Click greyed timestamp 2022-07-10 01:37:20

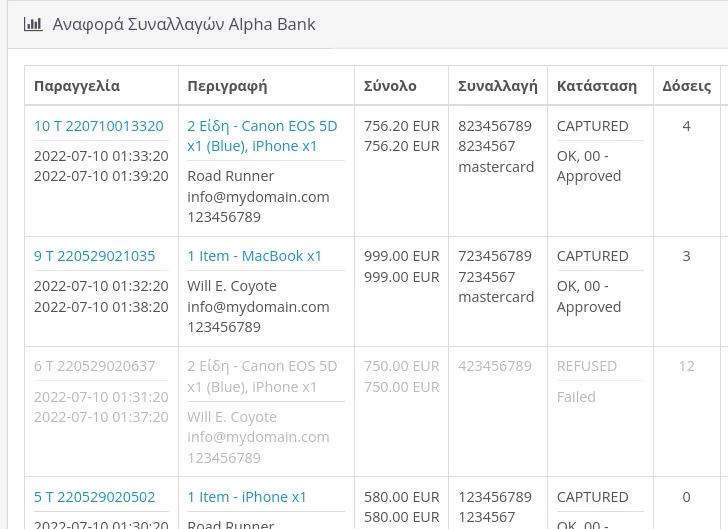click(101, 417)
